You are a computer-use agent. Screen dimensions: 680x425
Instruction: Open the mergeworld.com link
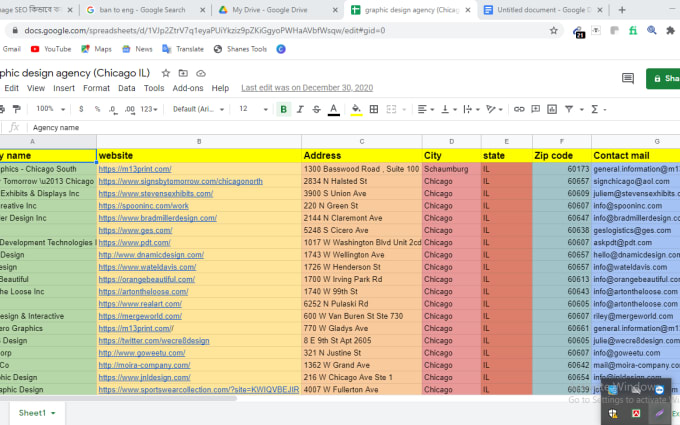pyautogui.click(x=140, y=316)
